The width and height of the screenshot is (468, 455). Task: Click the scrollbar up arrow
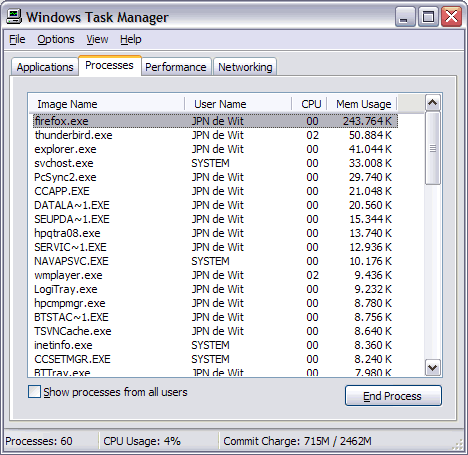tap(433, 103)
